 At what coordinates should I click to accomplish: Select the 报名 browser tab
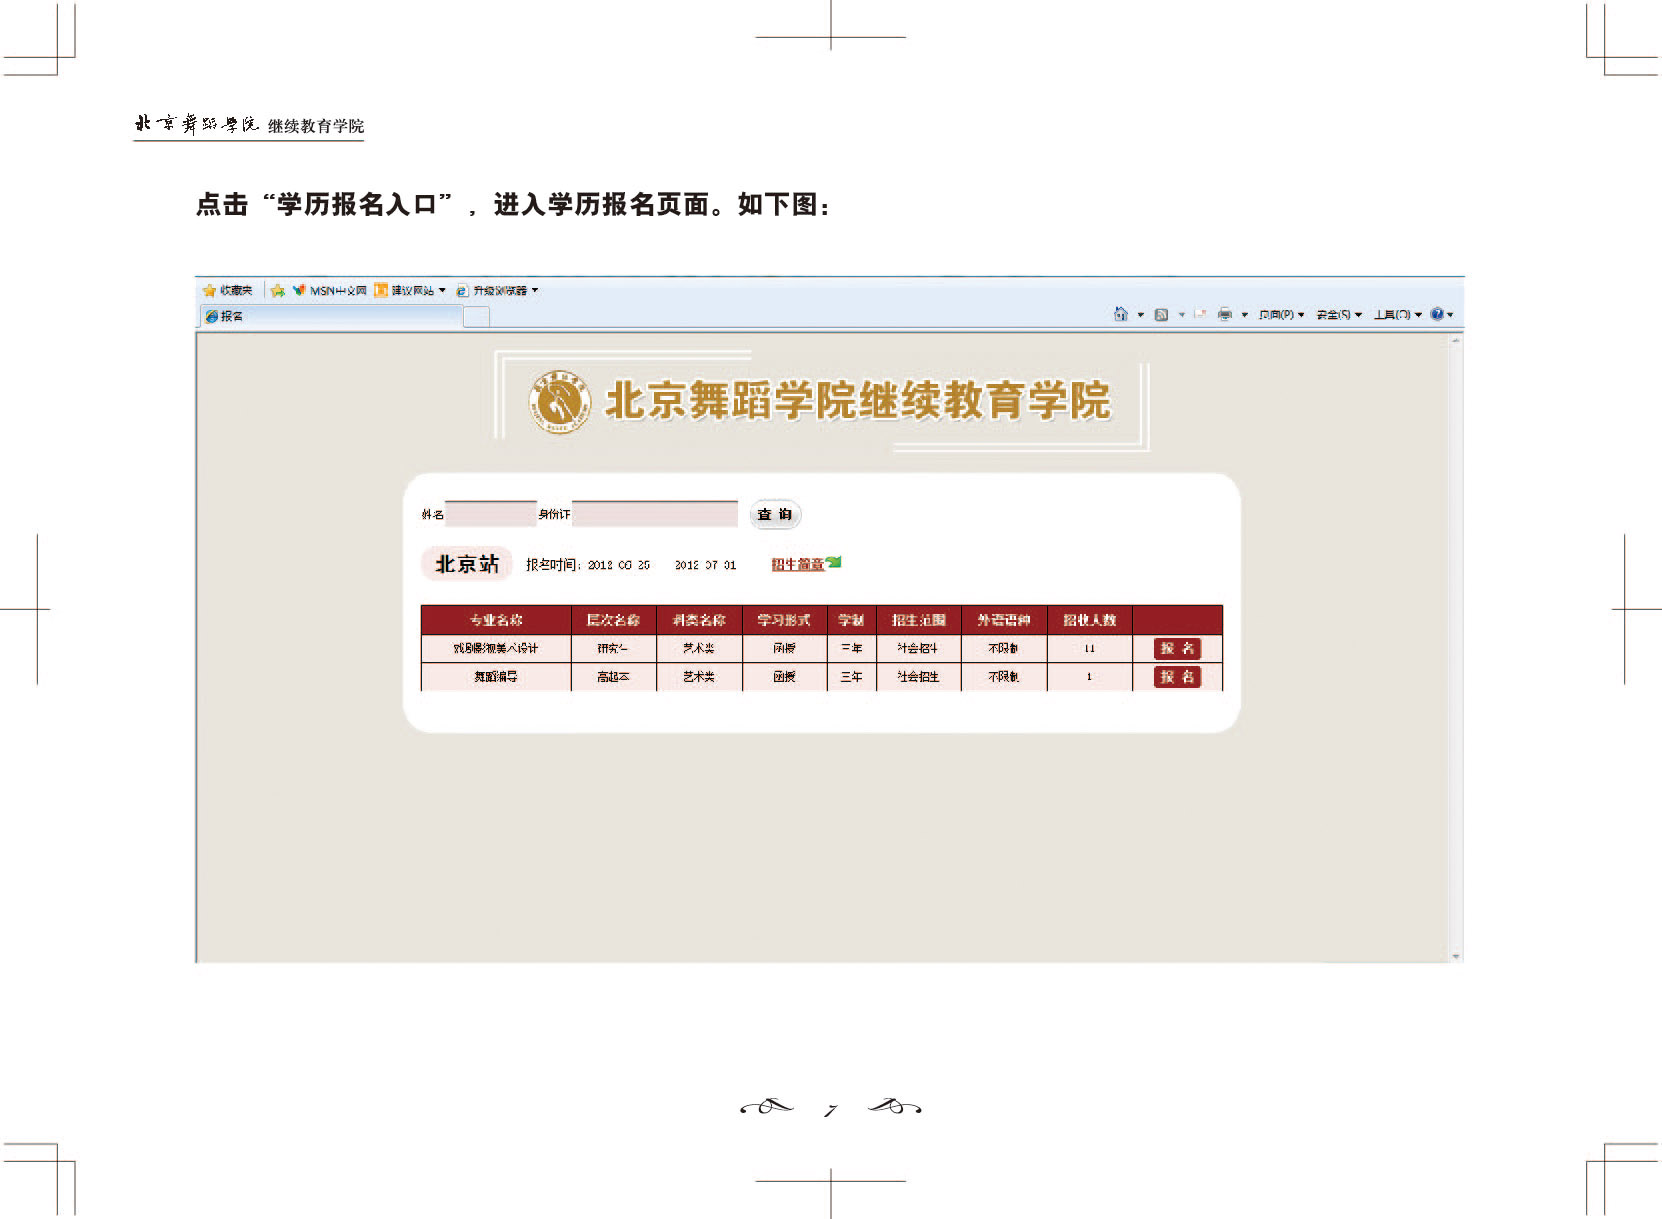332,316
